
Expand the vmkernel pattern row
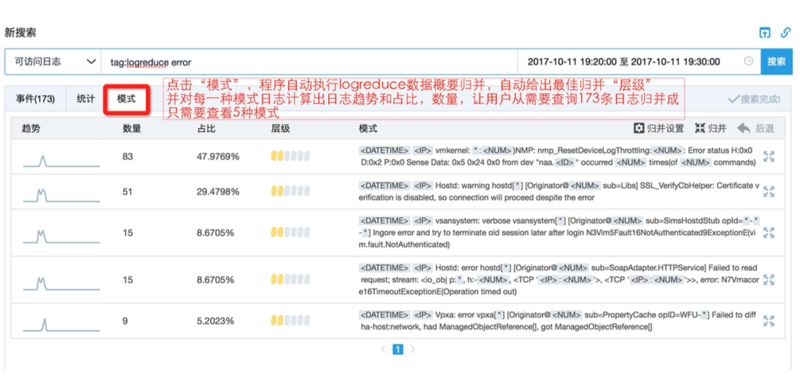coord(768,157)
